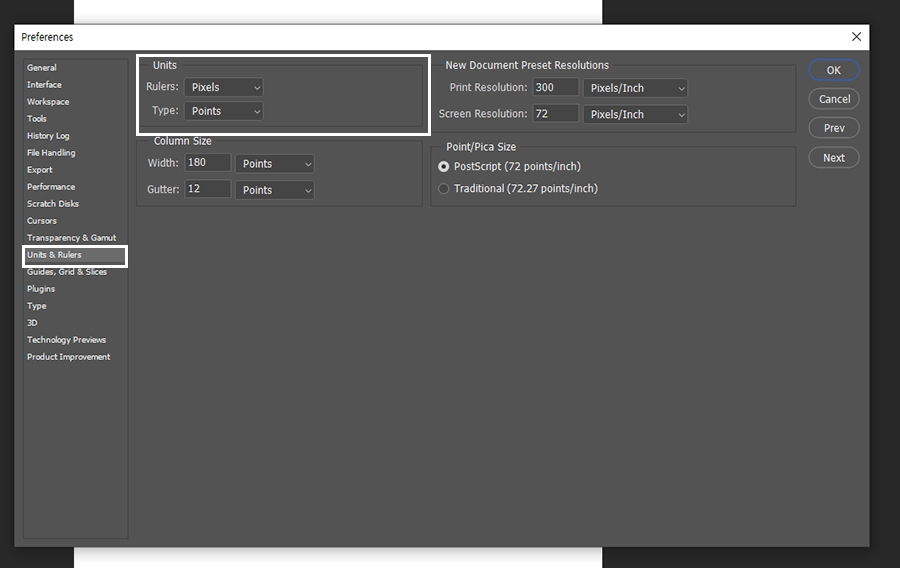900x568 pixels.
Task: Go to Workspace preferences
Action: (48, 102)
